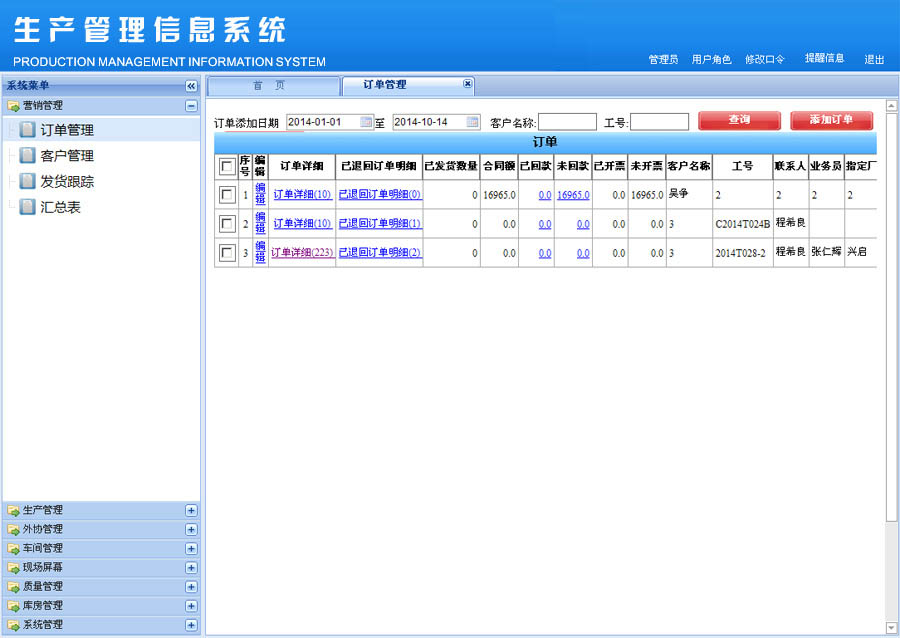This screenshot has height=638, width=900.
Task: Switch to the 首页 tab
Action: 269,86
